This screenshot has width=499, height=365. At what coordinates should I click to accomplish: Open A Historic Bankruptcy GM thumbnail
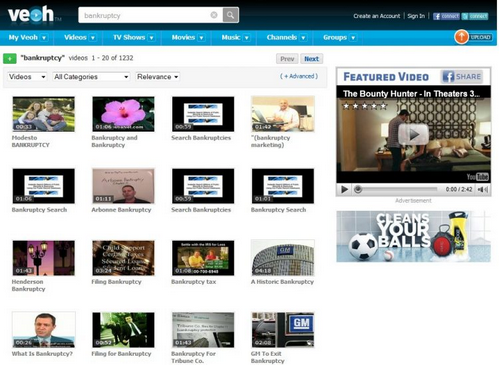point(283,258)
